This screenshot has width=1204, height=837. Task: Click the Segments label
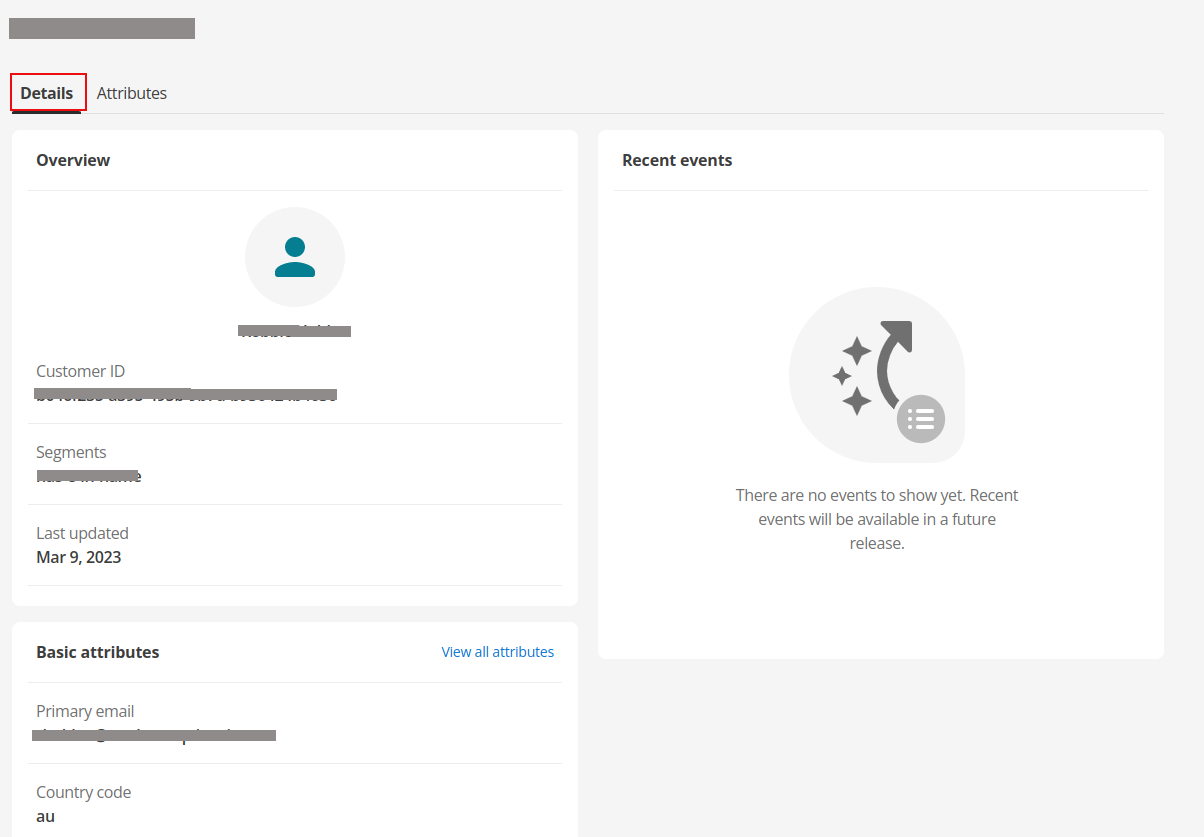(71, 452)
